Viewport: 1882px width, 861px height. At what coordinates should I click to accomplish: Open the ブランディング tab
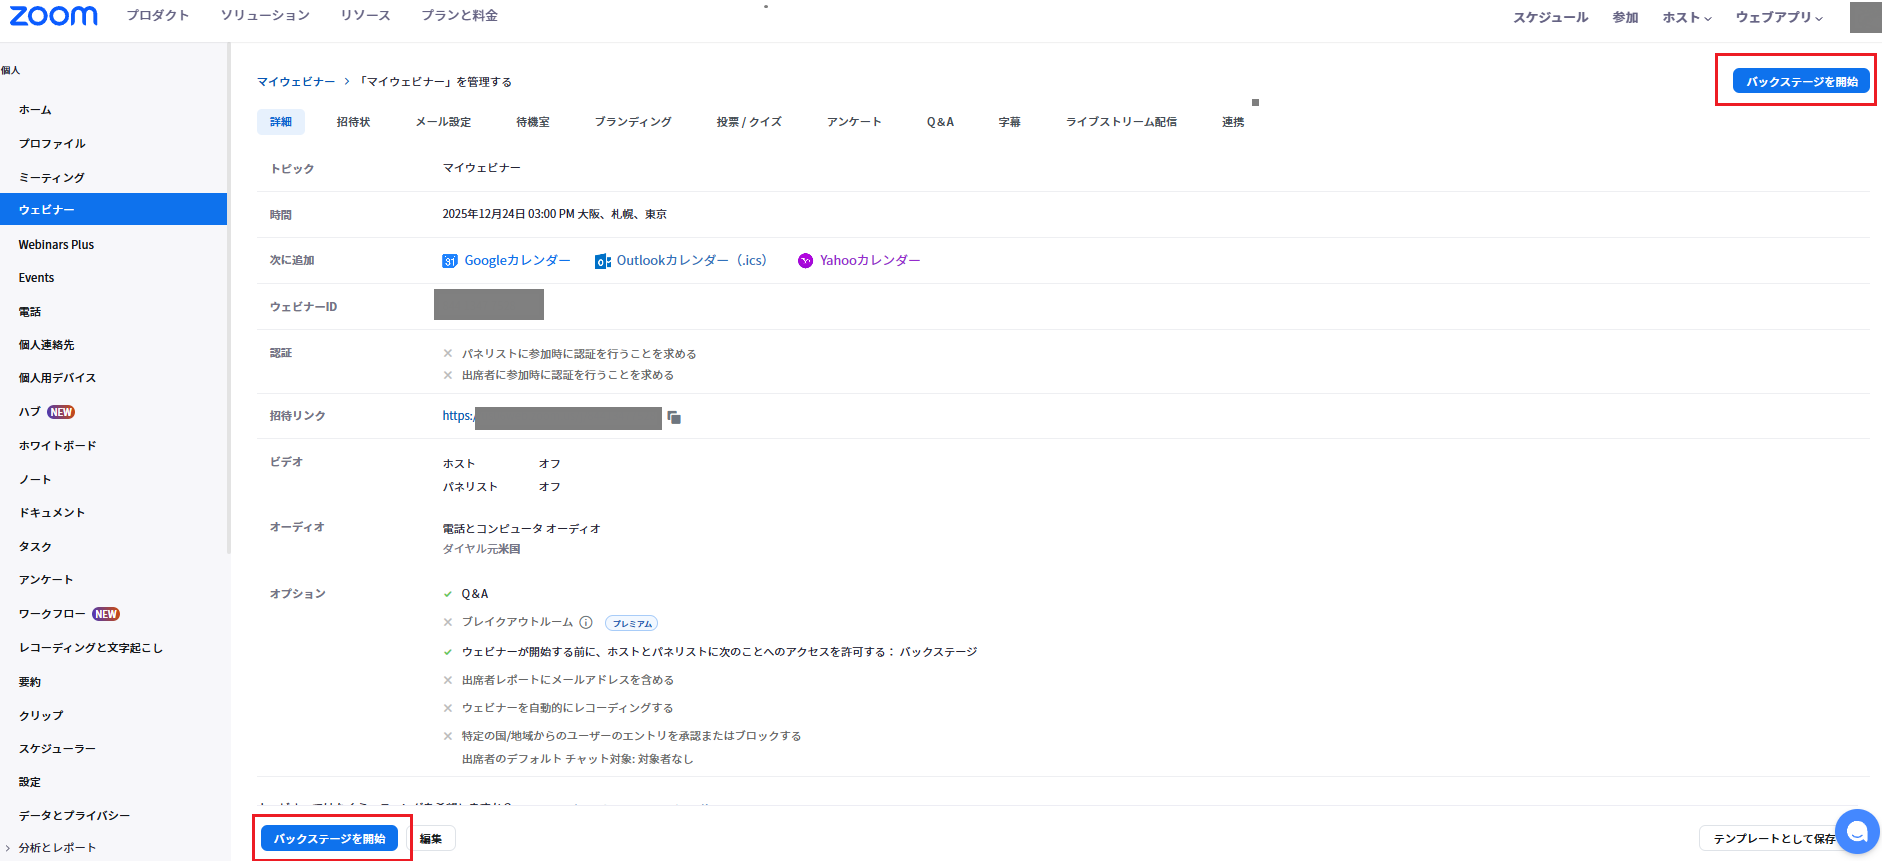coord(633,122)
